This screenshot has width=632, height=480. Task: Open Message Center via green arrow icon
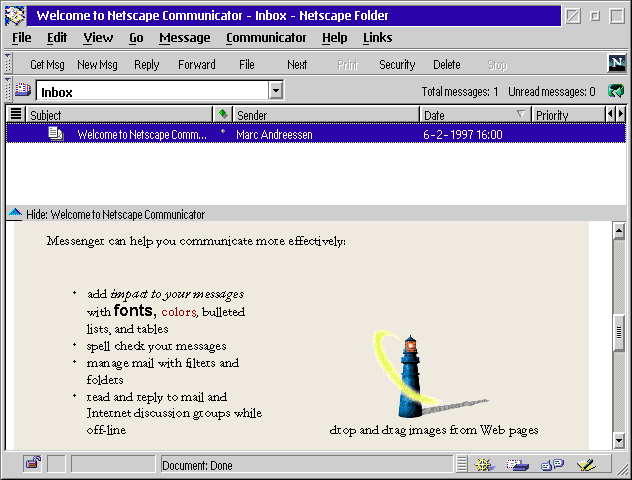(x=616, y=91)
